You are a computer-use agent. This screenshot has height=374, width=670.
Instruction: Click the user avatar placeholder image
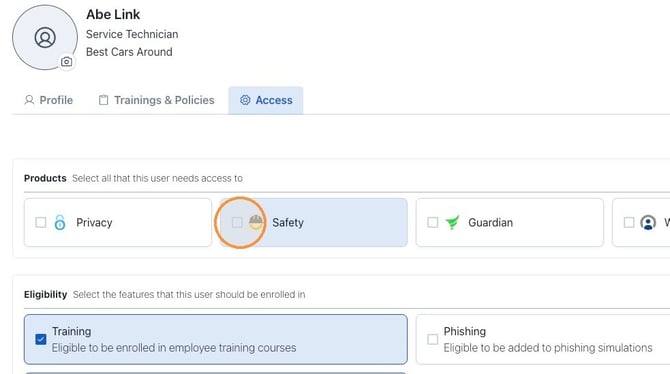(45, 37)
